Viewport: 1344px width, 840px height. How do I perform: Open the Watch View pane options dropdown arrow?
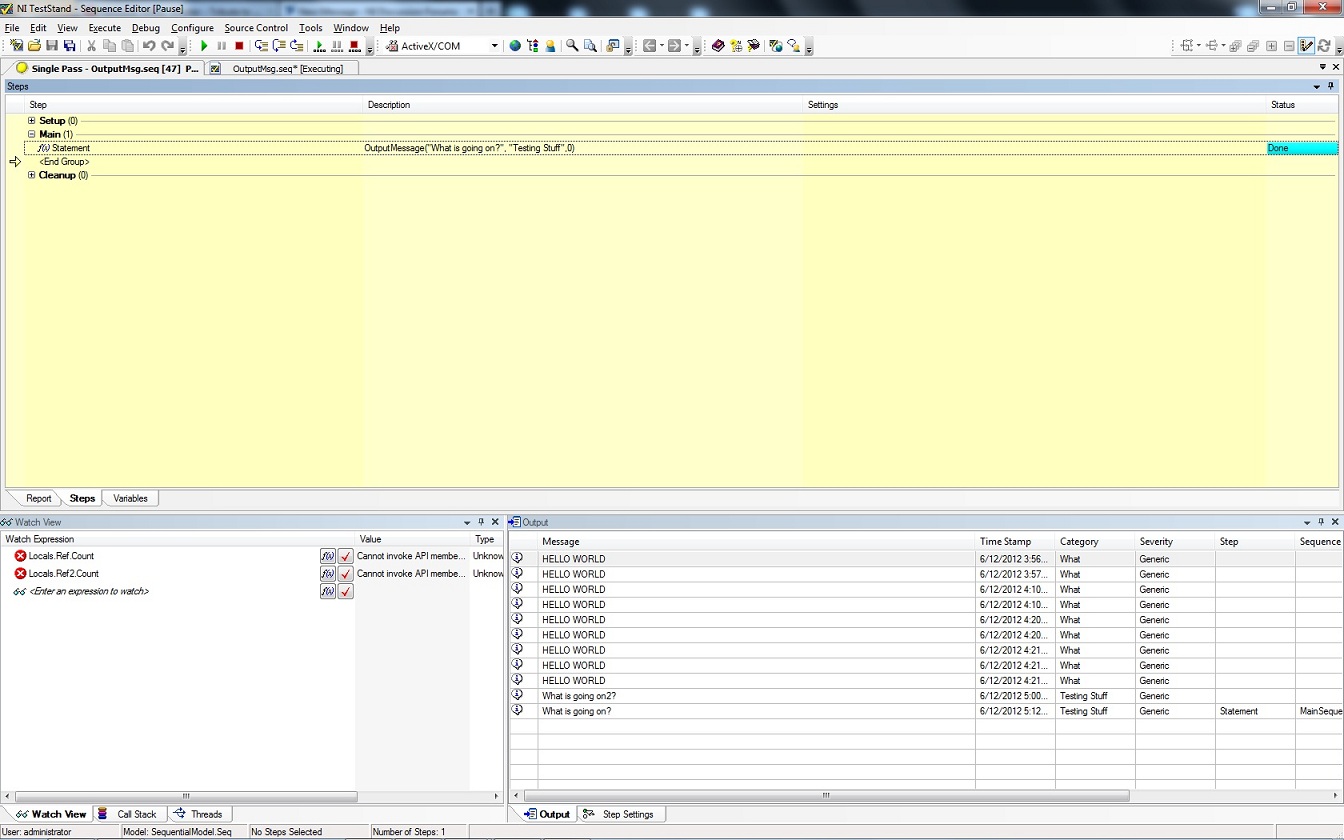click(467, 522)
